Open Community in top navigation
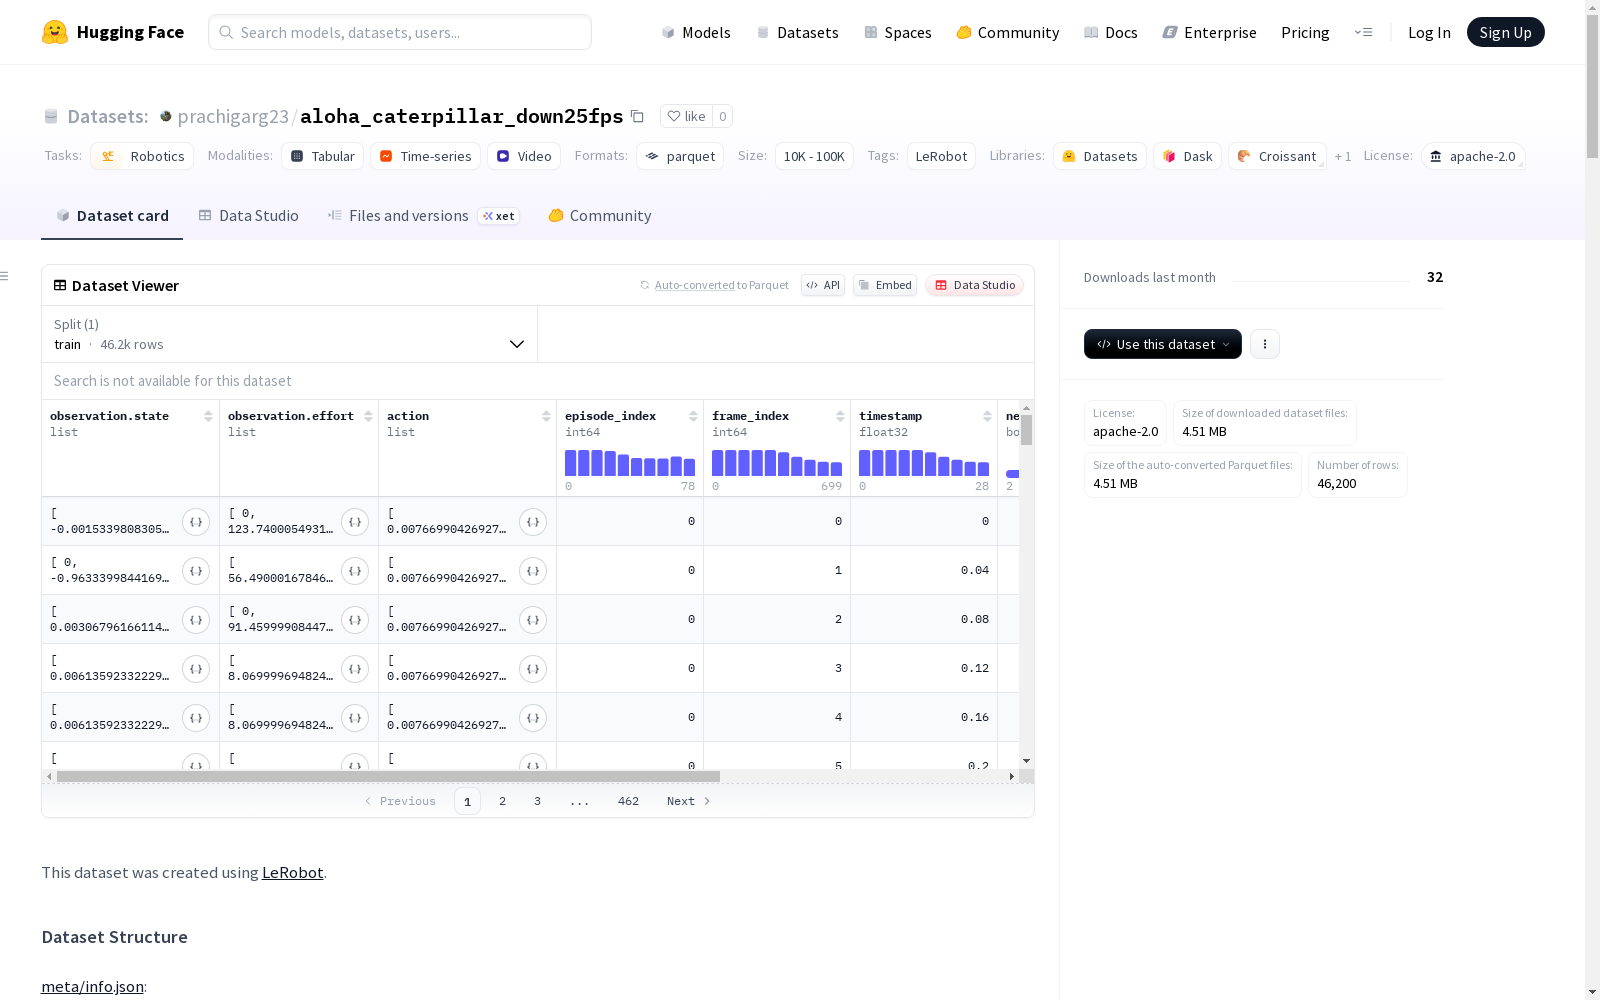The width and height of the screenshot is (1600, 1000). [1008, 32]
